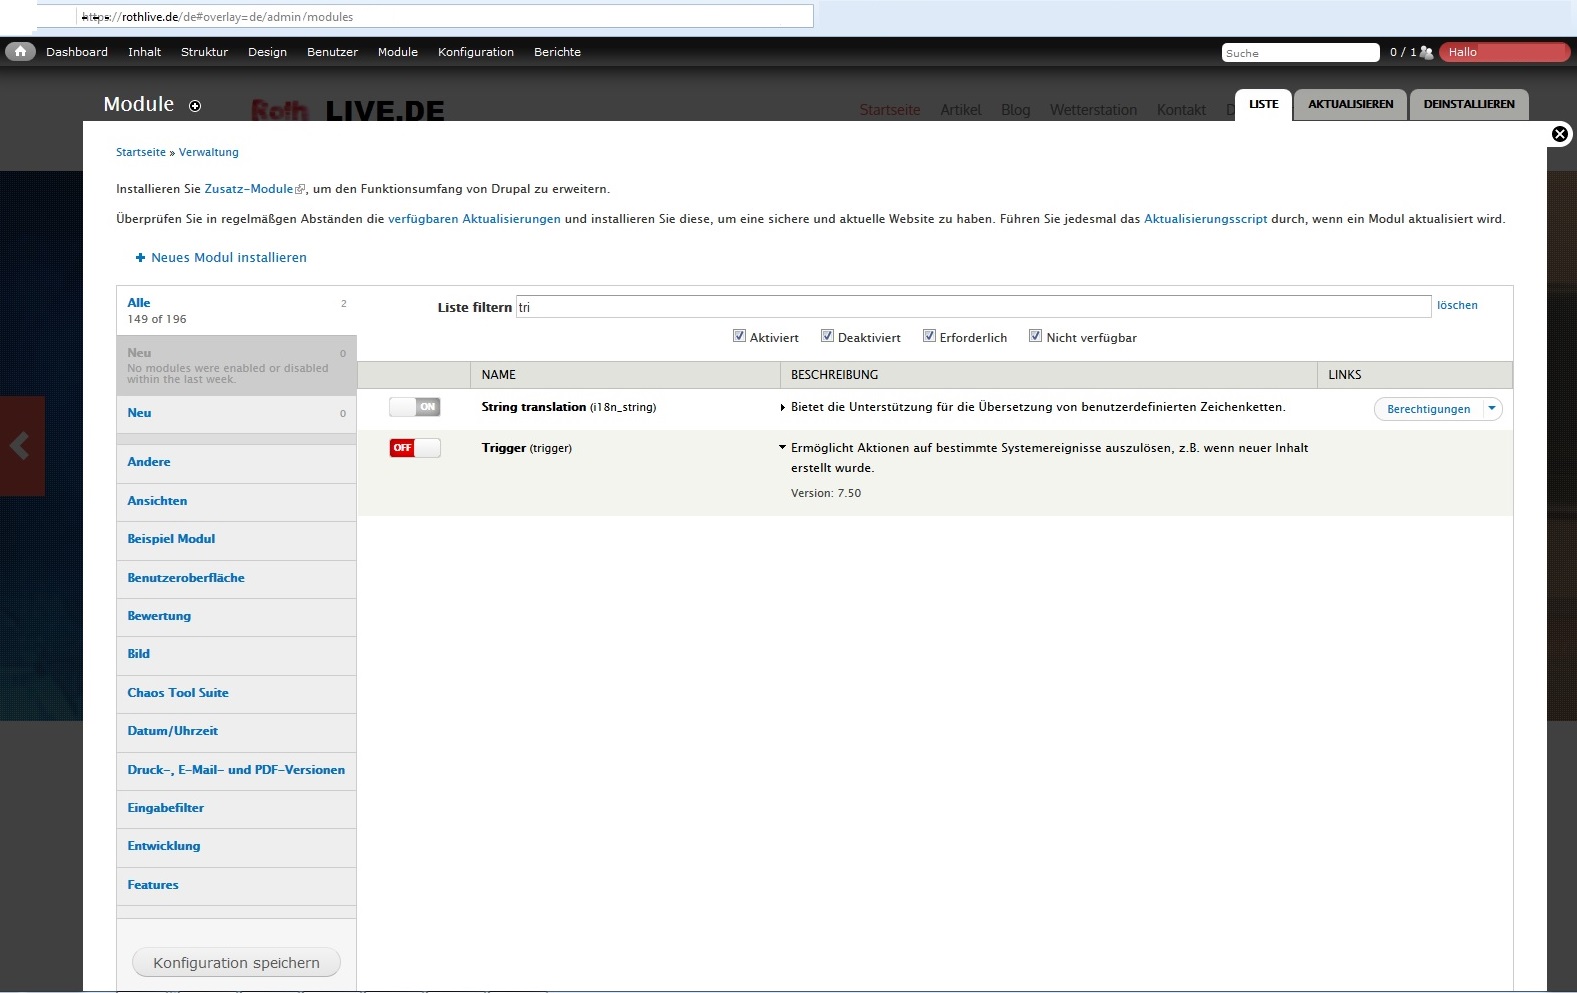The height and width of the screenshot is (993, 1577).
Task: Select the Entwicklung category
Action: coord(236,846)
